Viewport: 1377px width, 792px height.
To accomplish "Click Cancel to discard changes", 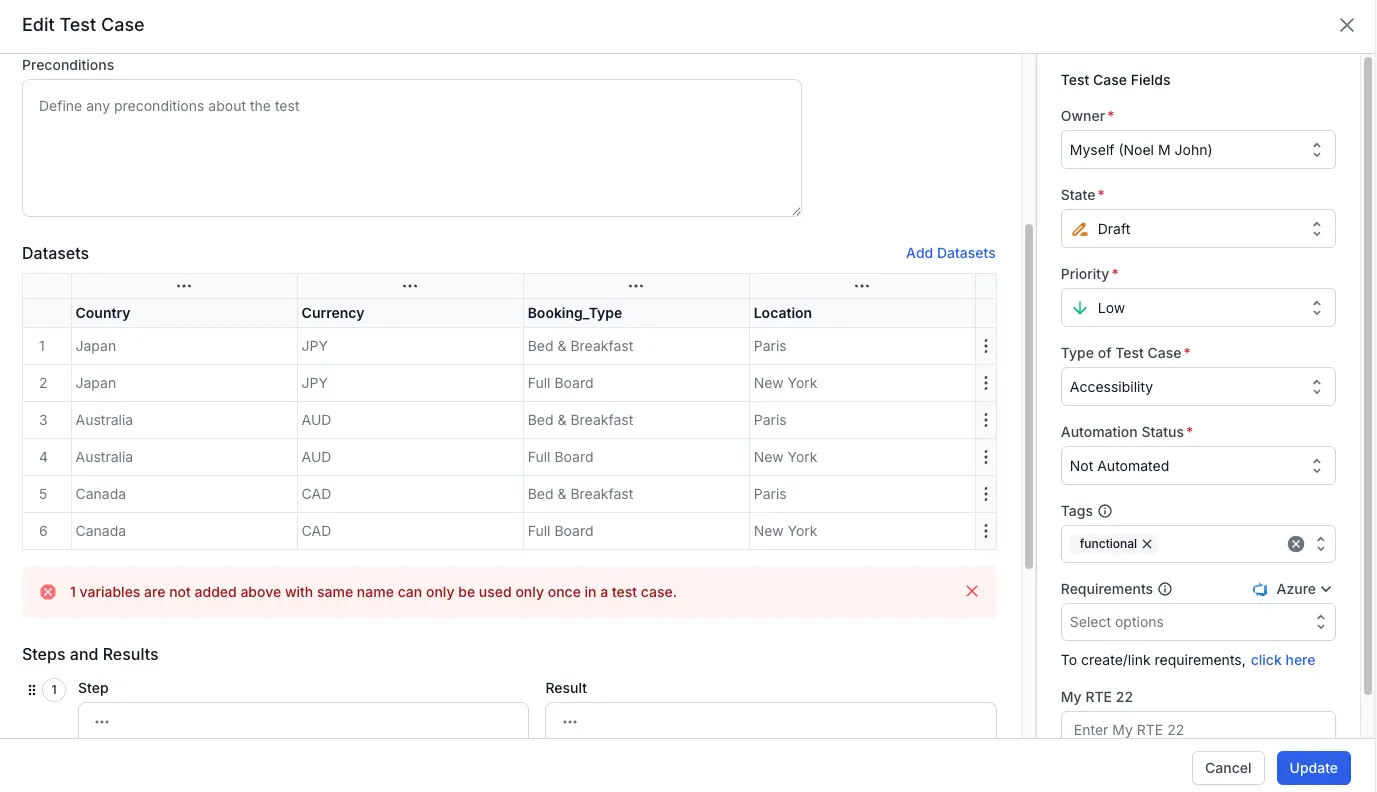I will click(1227, 768).
